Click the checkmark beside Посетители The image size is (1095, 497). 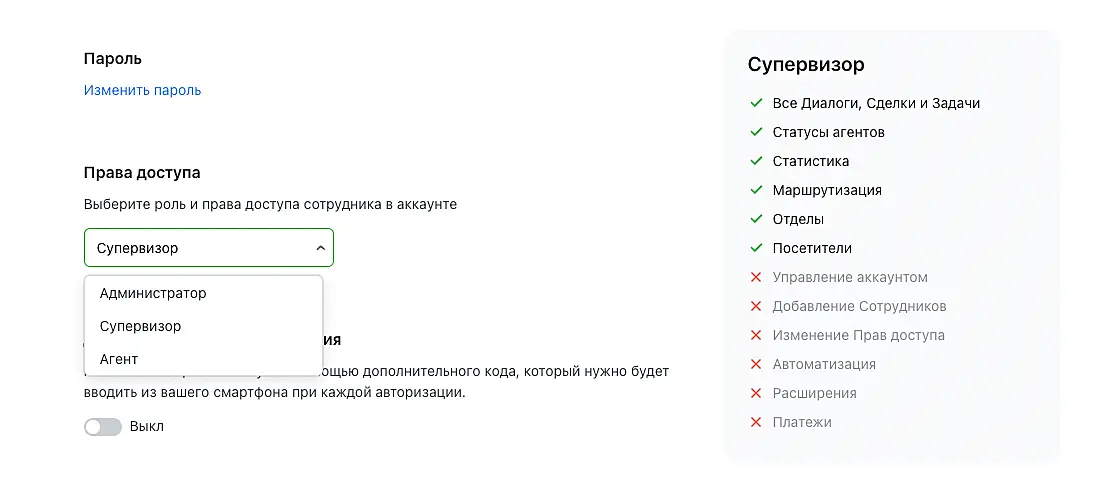coord(756,248)
